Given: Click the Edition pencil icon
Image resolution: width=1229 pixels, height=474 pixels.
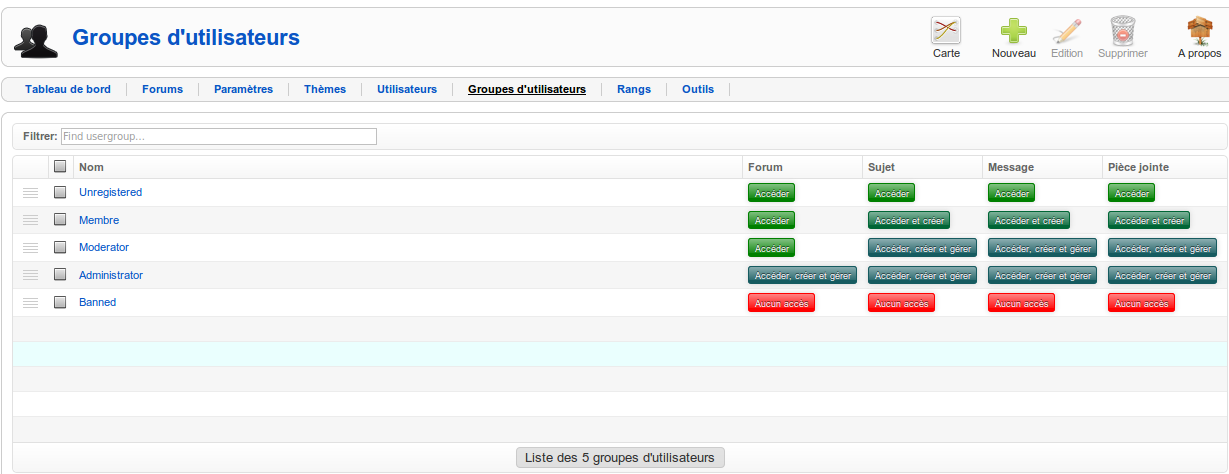Looking at the screenshot, I should [x=1066, y=31].
